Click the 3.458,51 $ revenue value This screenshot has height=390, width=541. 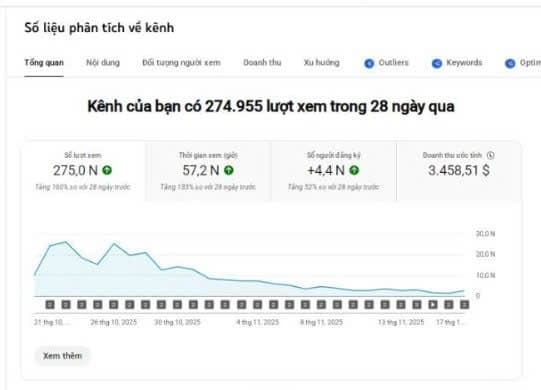(x=459, y=170)
